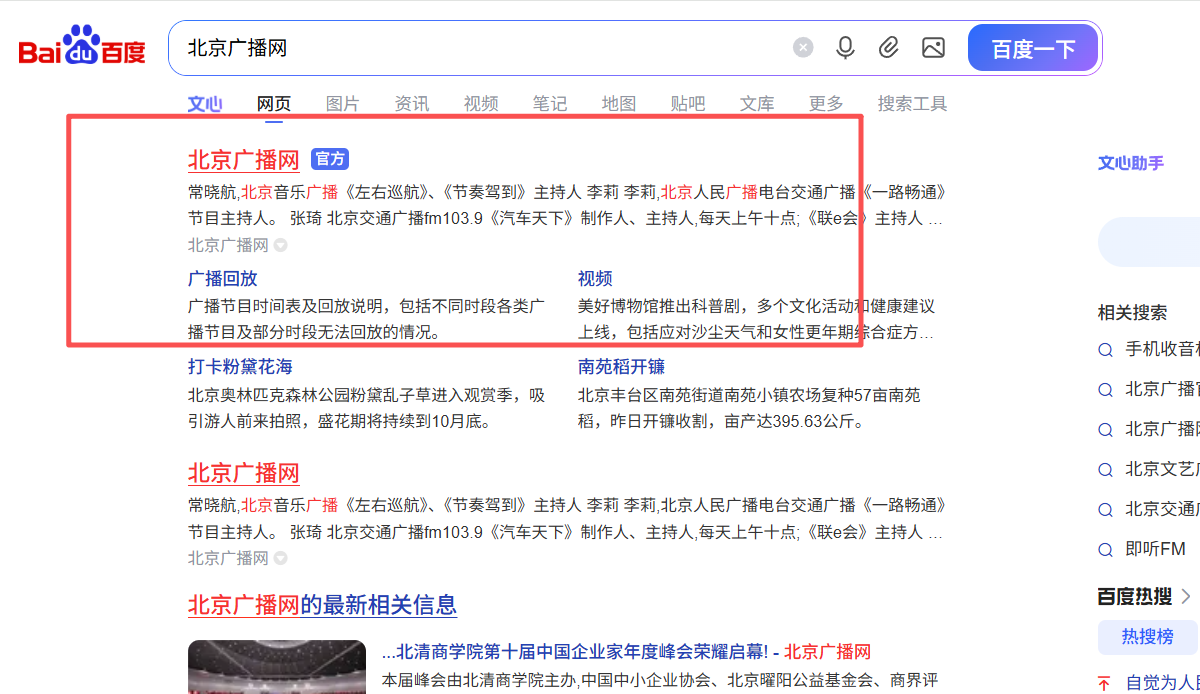Image resolution: width=1200 pixels, height=694 pixels.
Task: Click the paperclip attachment icon
Action: (889, 47)
